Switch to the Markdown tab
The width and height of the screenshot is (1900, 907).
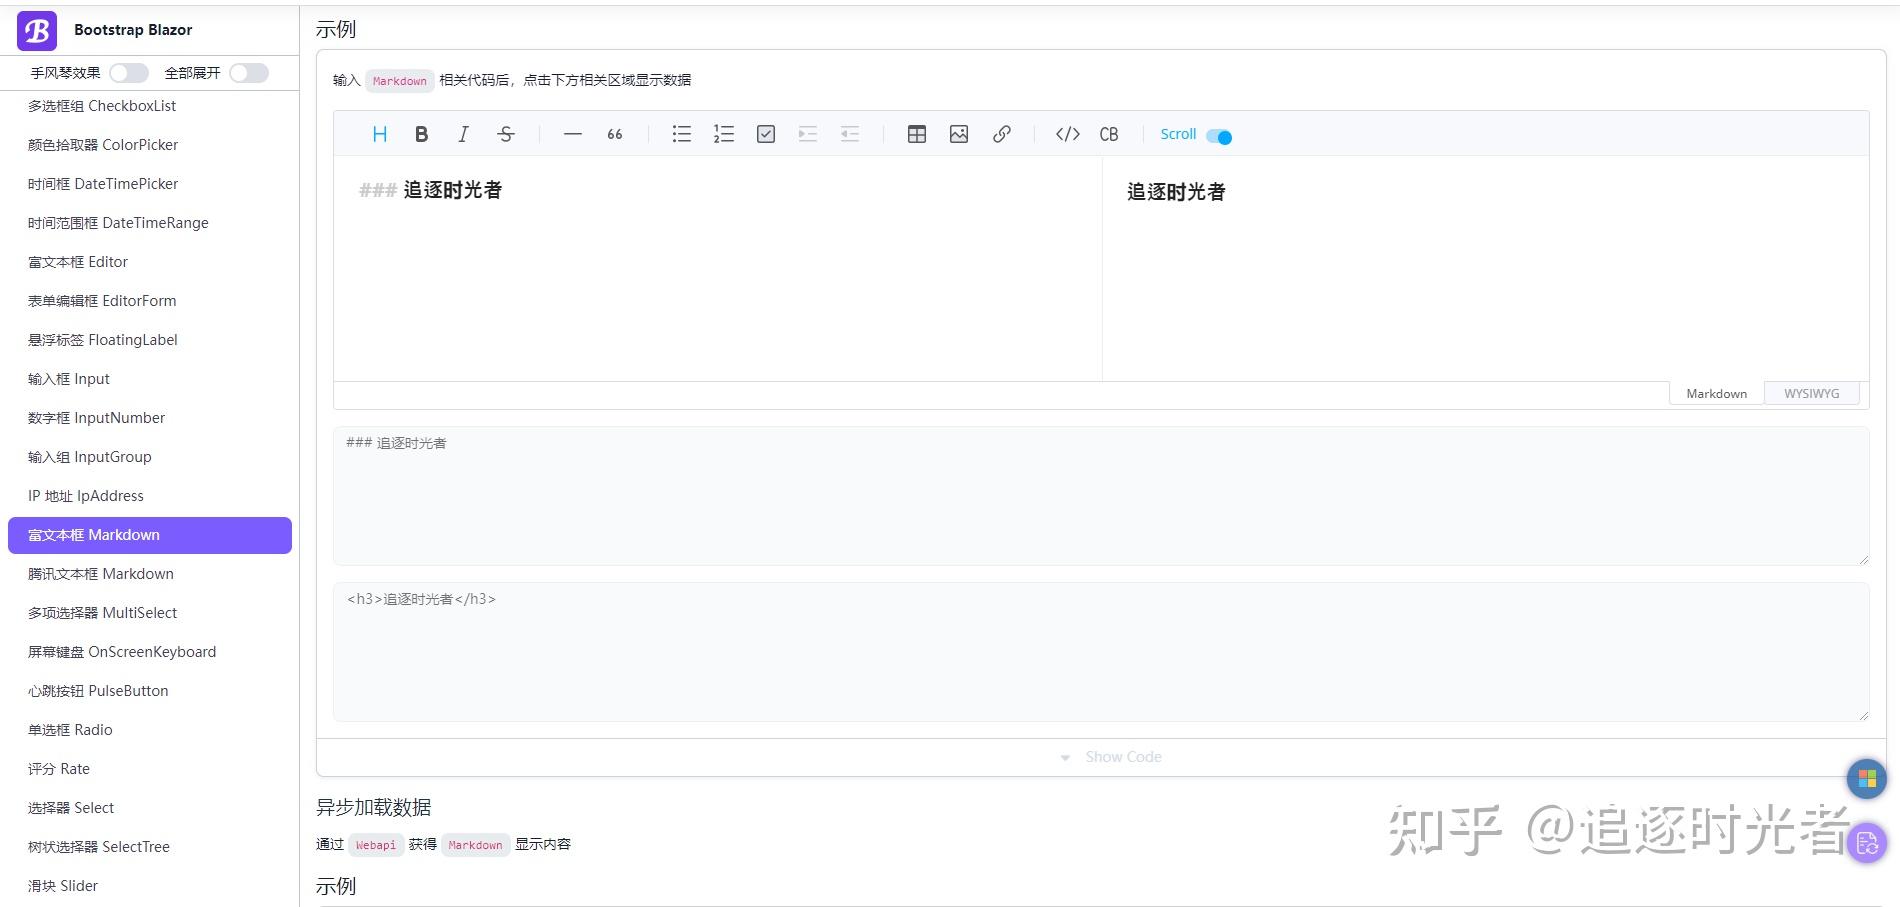pos(1716,393)
